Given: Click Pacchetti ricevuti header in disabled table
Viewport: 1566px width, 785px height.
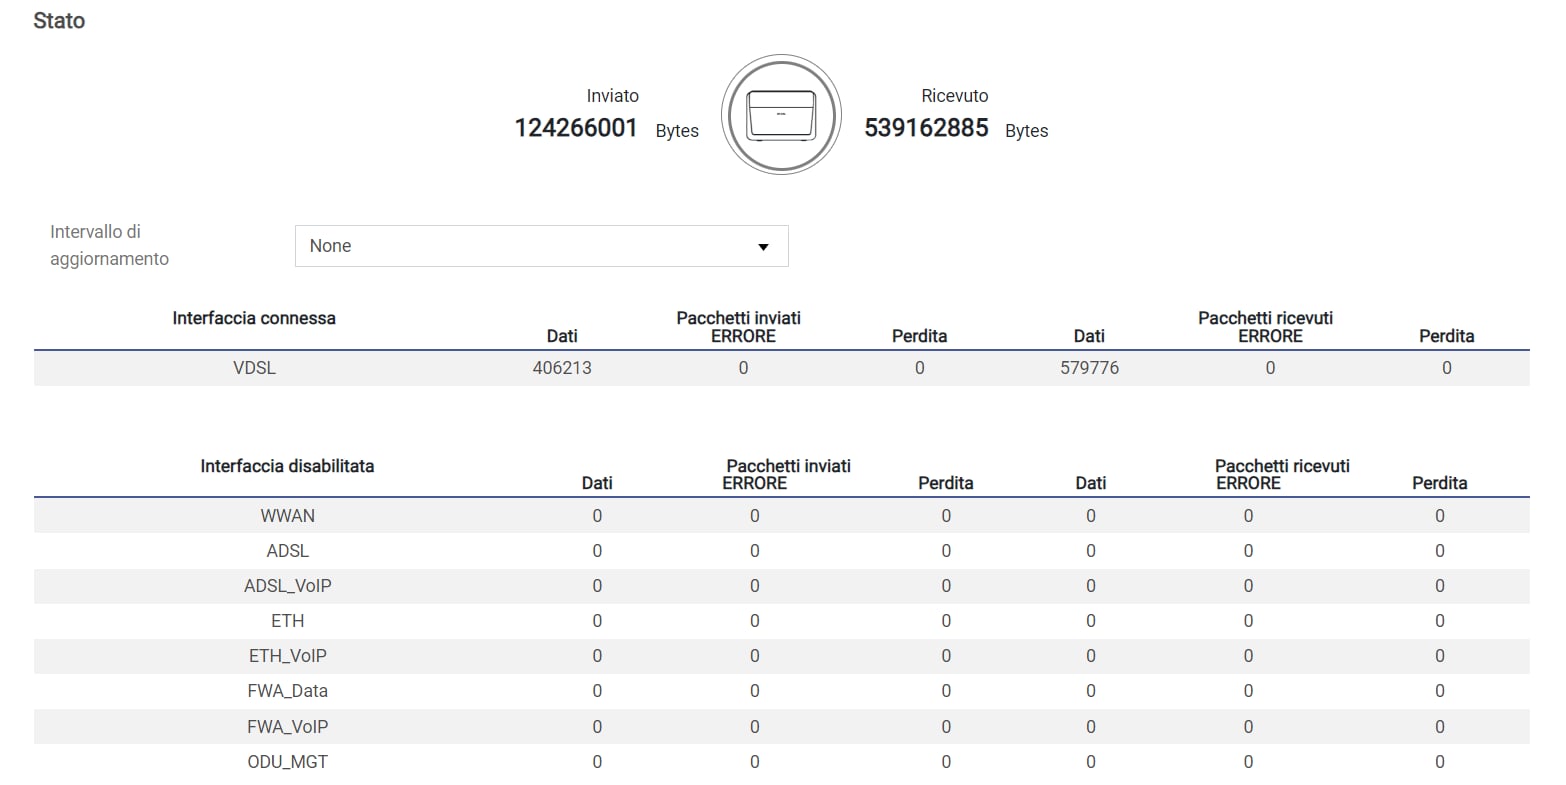Looking at the screenshot, I should coord(1282,466).
